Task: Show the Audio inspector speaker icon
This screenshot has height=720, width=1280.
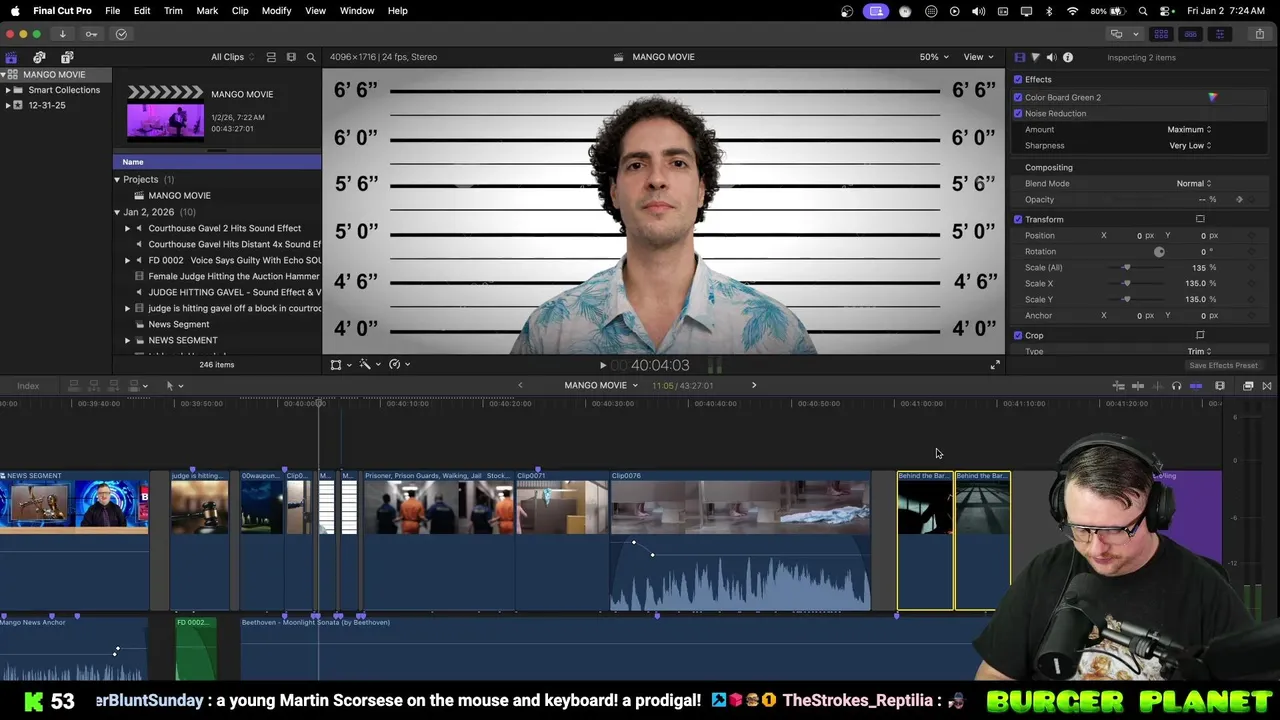Action: coord(1051,57)
